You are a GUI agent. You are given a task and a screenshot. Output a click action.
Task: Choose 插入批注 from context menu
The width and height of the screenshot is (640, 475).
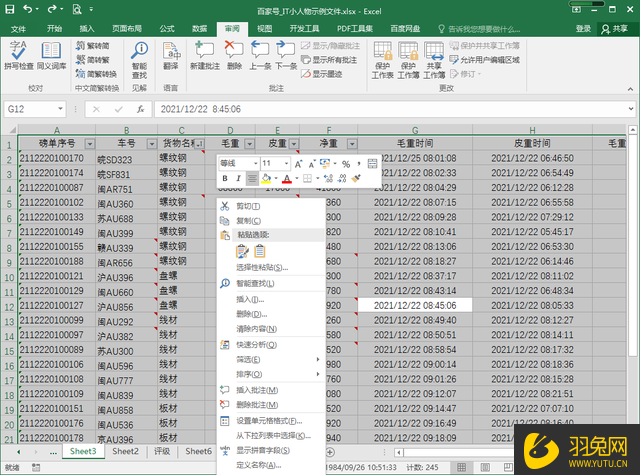(x=271, y=390)
